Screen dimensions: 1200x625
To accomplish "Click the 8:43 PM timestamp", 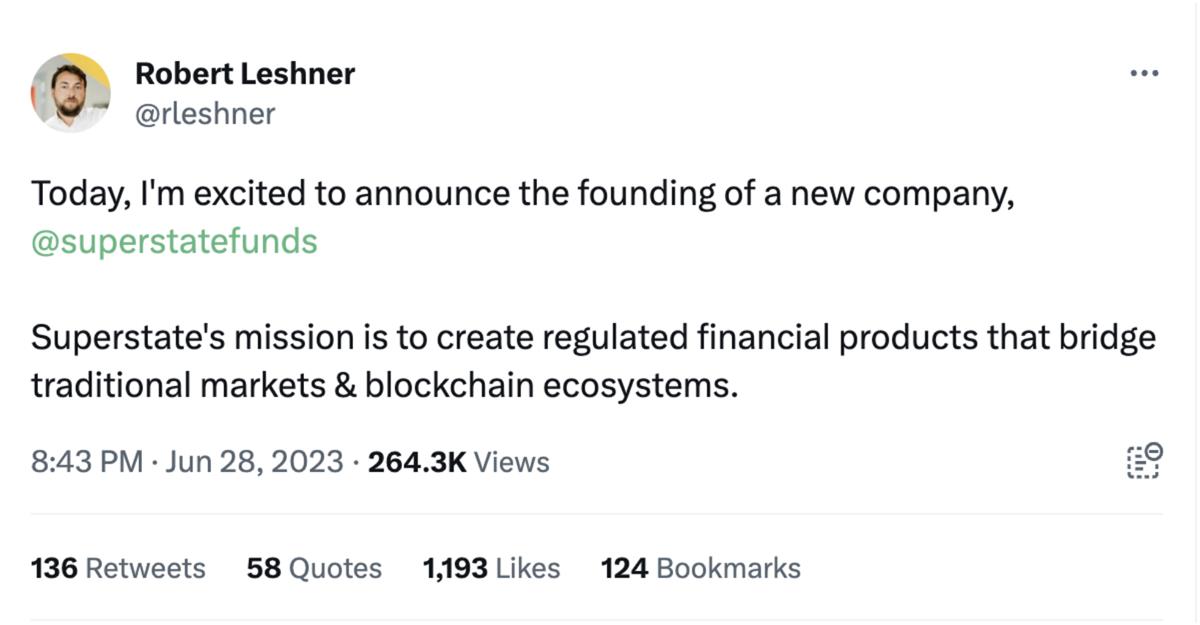I will coord(87,462).
